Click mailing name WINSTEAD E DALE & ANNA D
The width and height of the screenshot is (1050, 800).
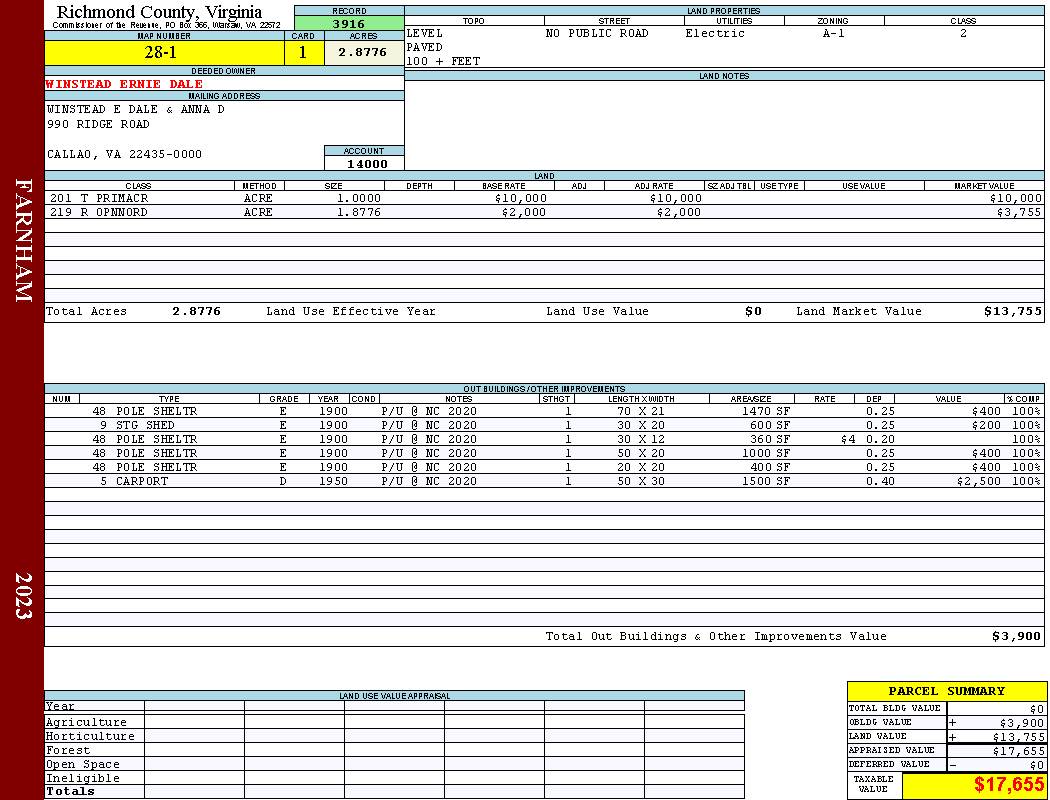[135, 109]
